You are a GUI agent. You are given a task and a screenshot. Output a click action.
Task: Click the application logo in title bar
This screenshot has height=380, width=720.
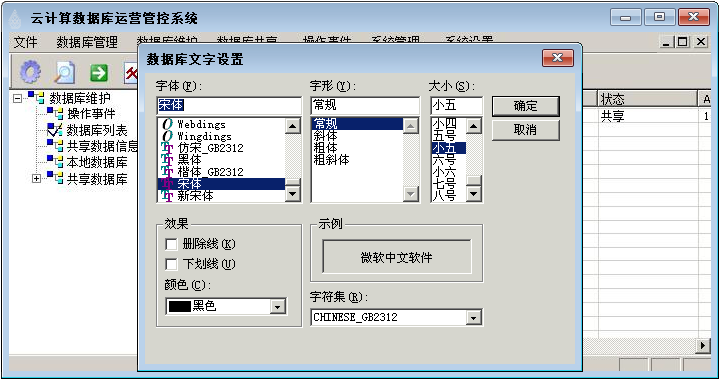coord(16,18)
